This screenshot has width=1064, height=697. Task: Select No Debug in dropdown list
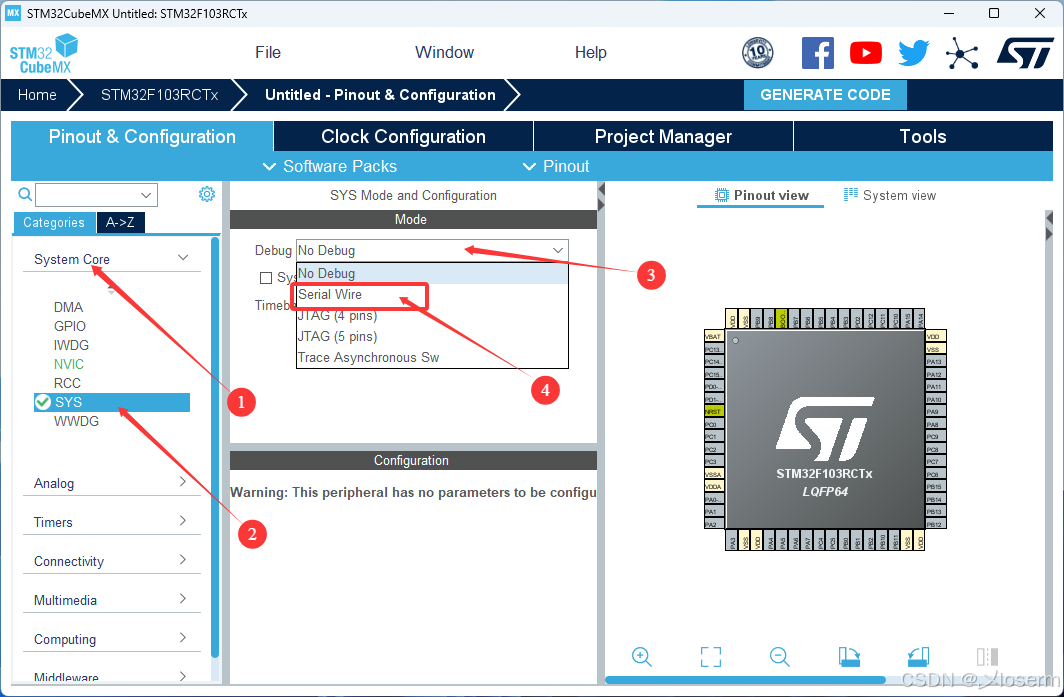(x=432, y=274)
